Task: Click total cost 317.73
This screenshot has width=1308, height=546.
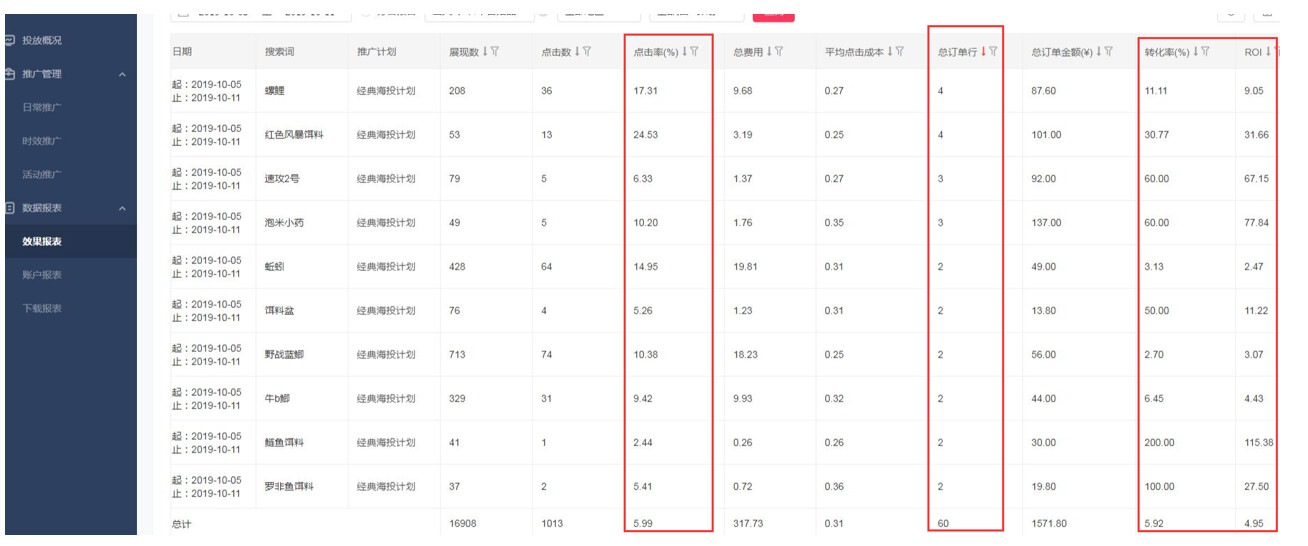Action: [x=748, y=524]
